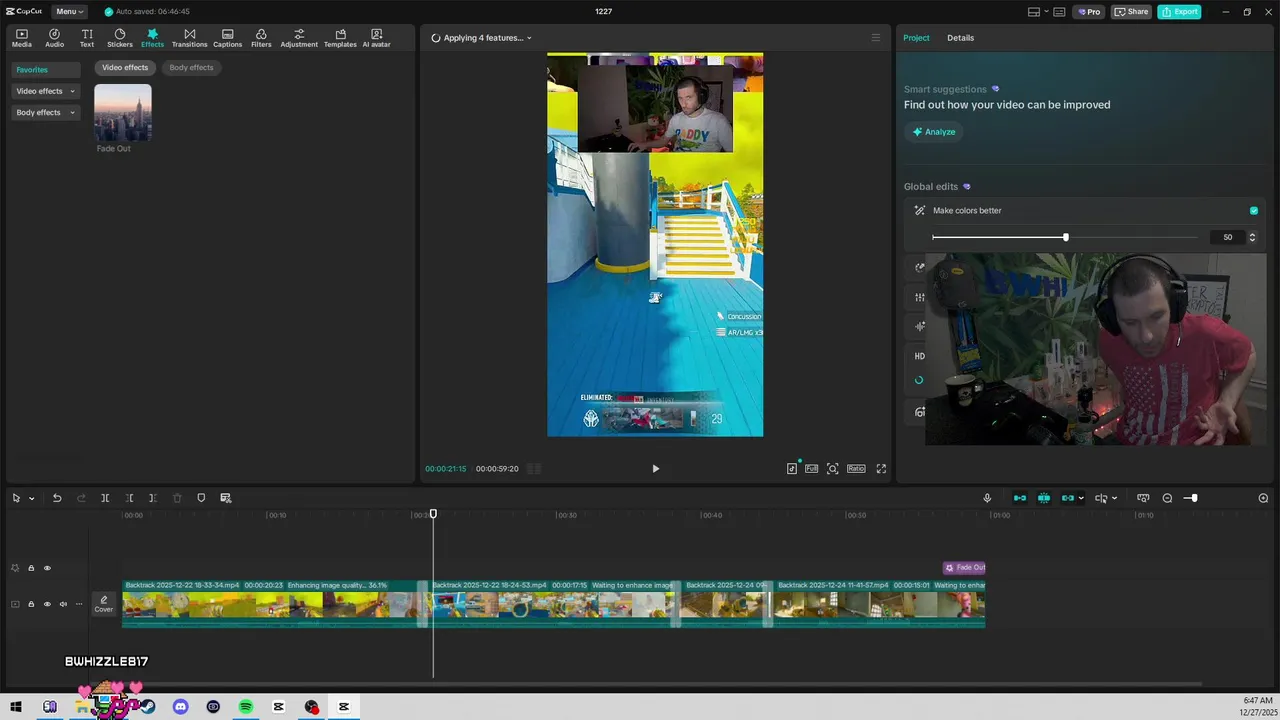Open the Templates panel

pos(340,38)
